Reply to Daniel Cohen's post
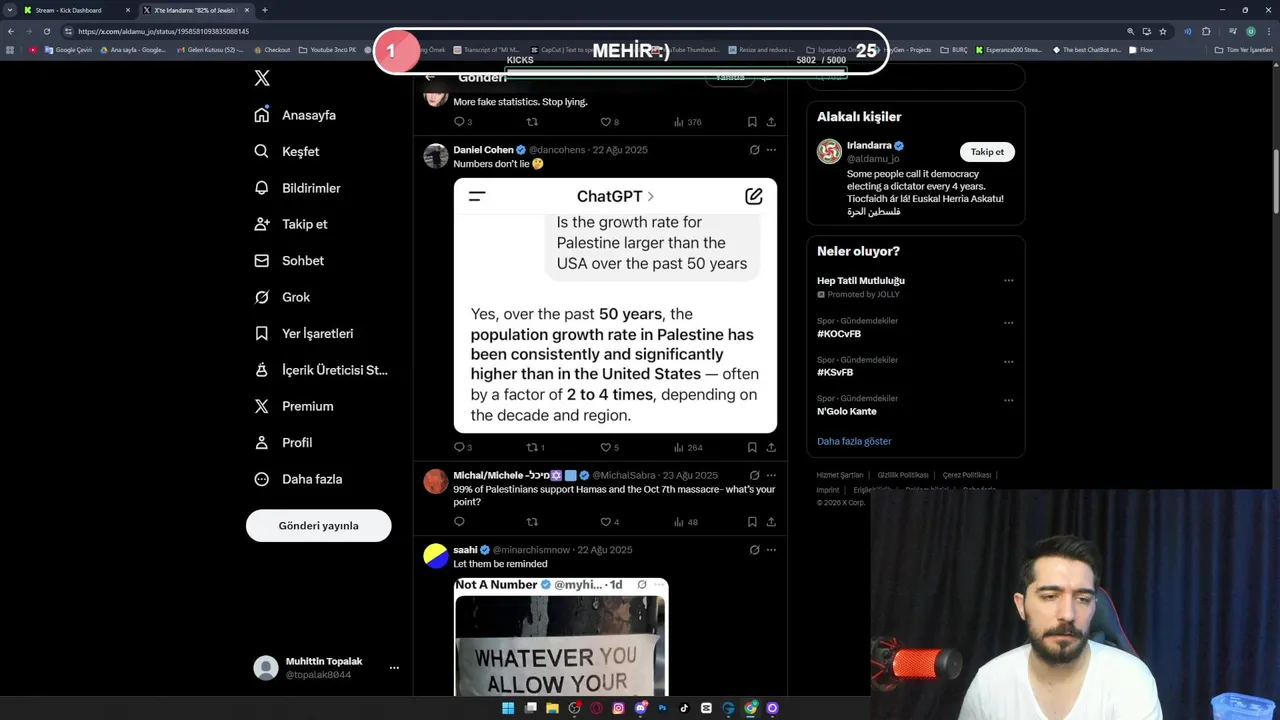 tap(460, 447)
